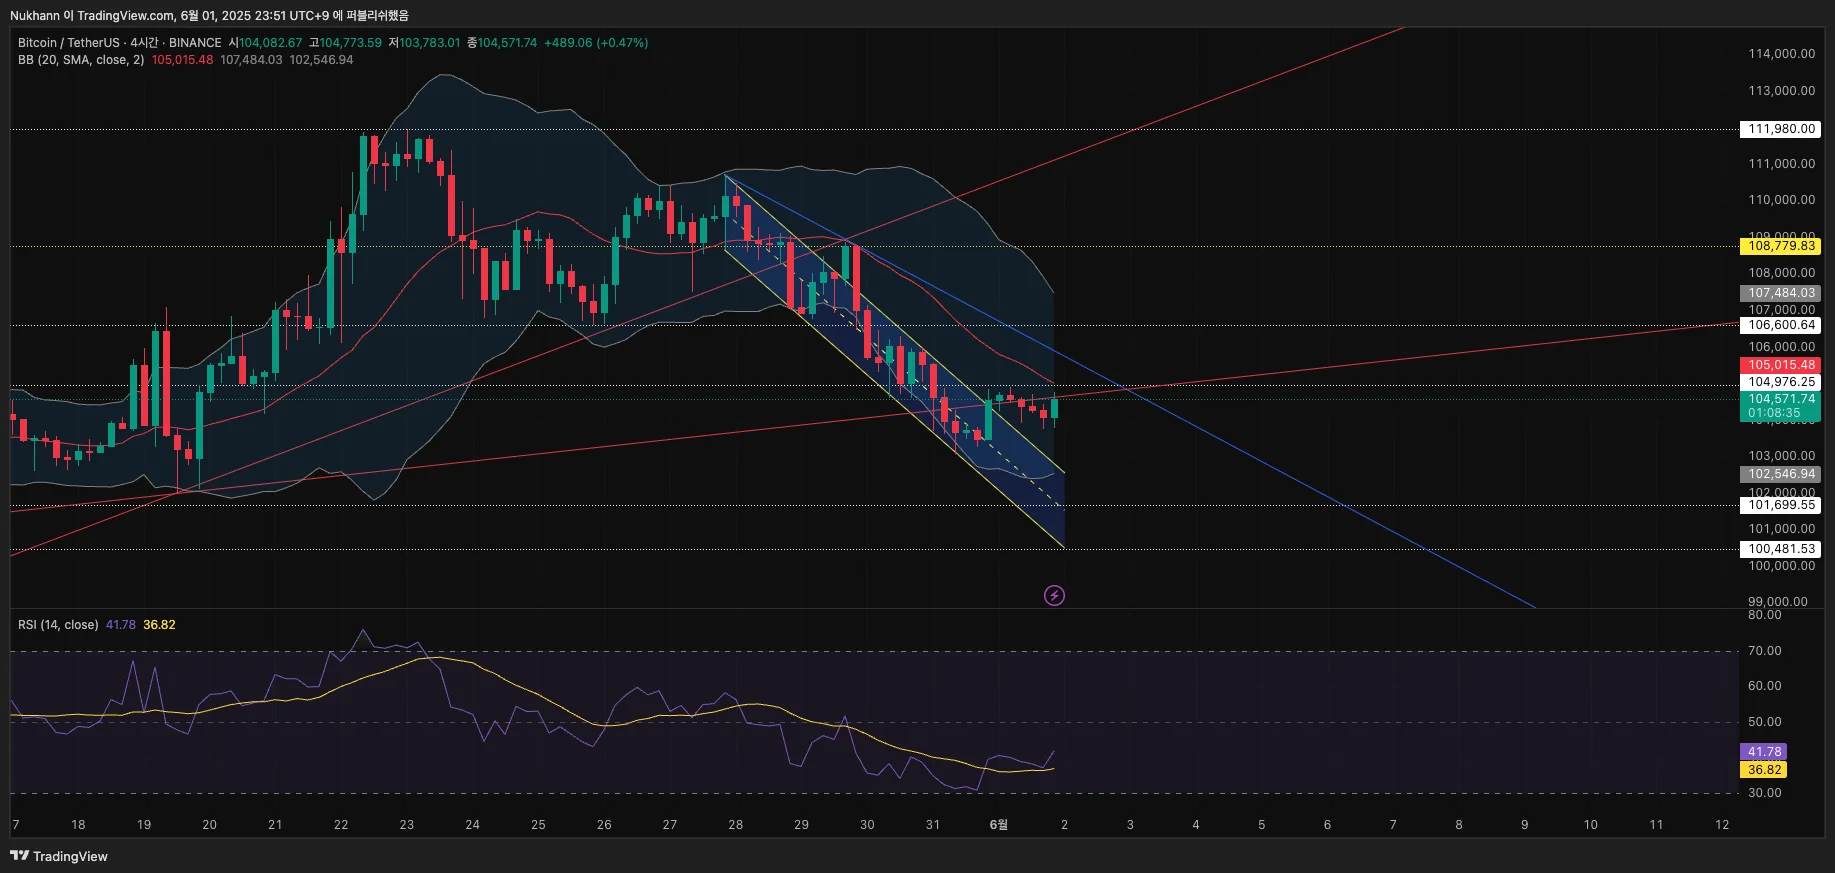Click the date 22 on the time axis
1835x873 pixels.
click(341, 825)
